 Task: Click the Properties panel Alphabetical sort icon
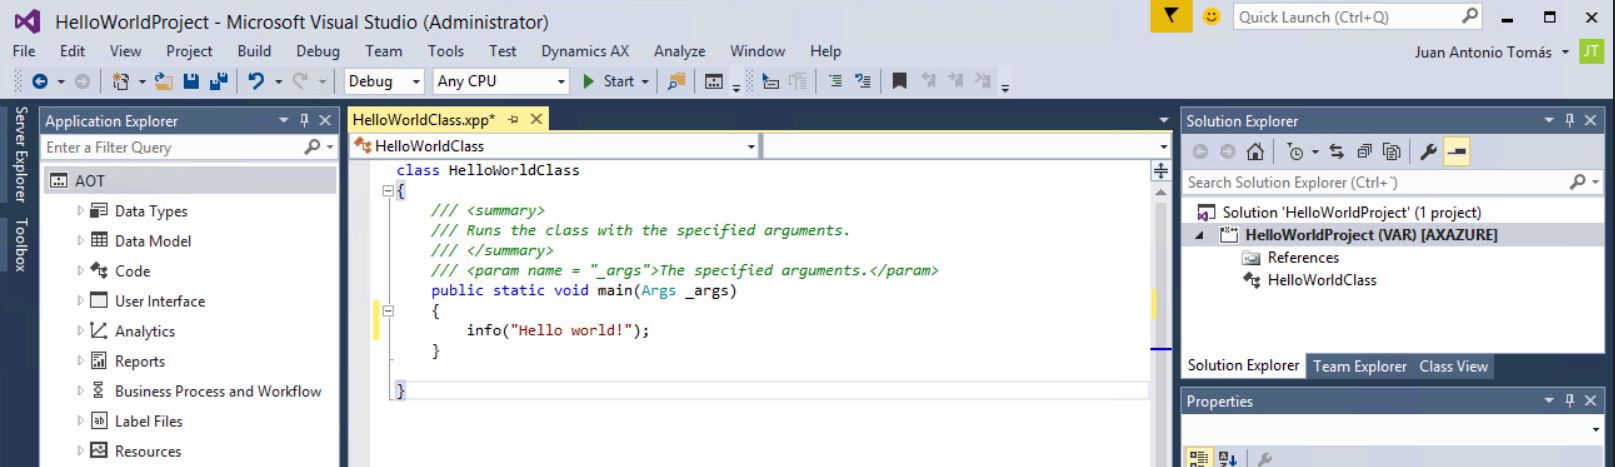click(x=1228, y=458)
